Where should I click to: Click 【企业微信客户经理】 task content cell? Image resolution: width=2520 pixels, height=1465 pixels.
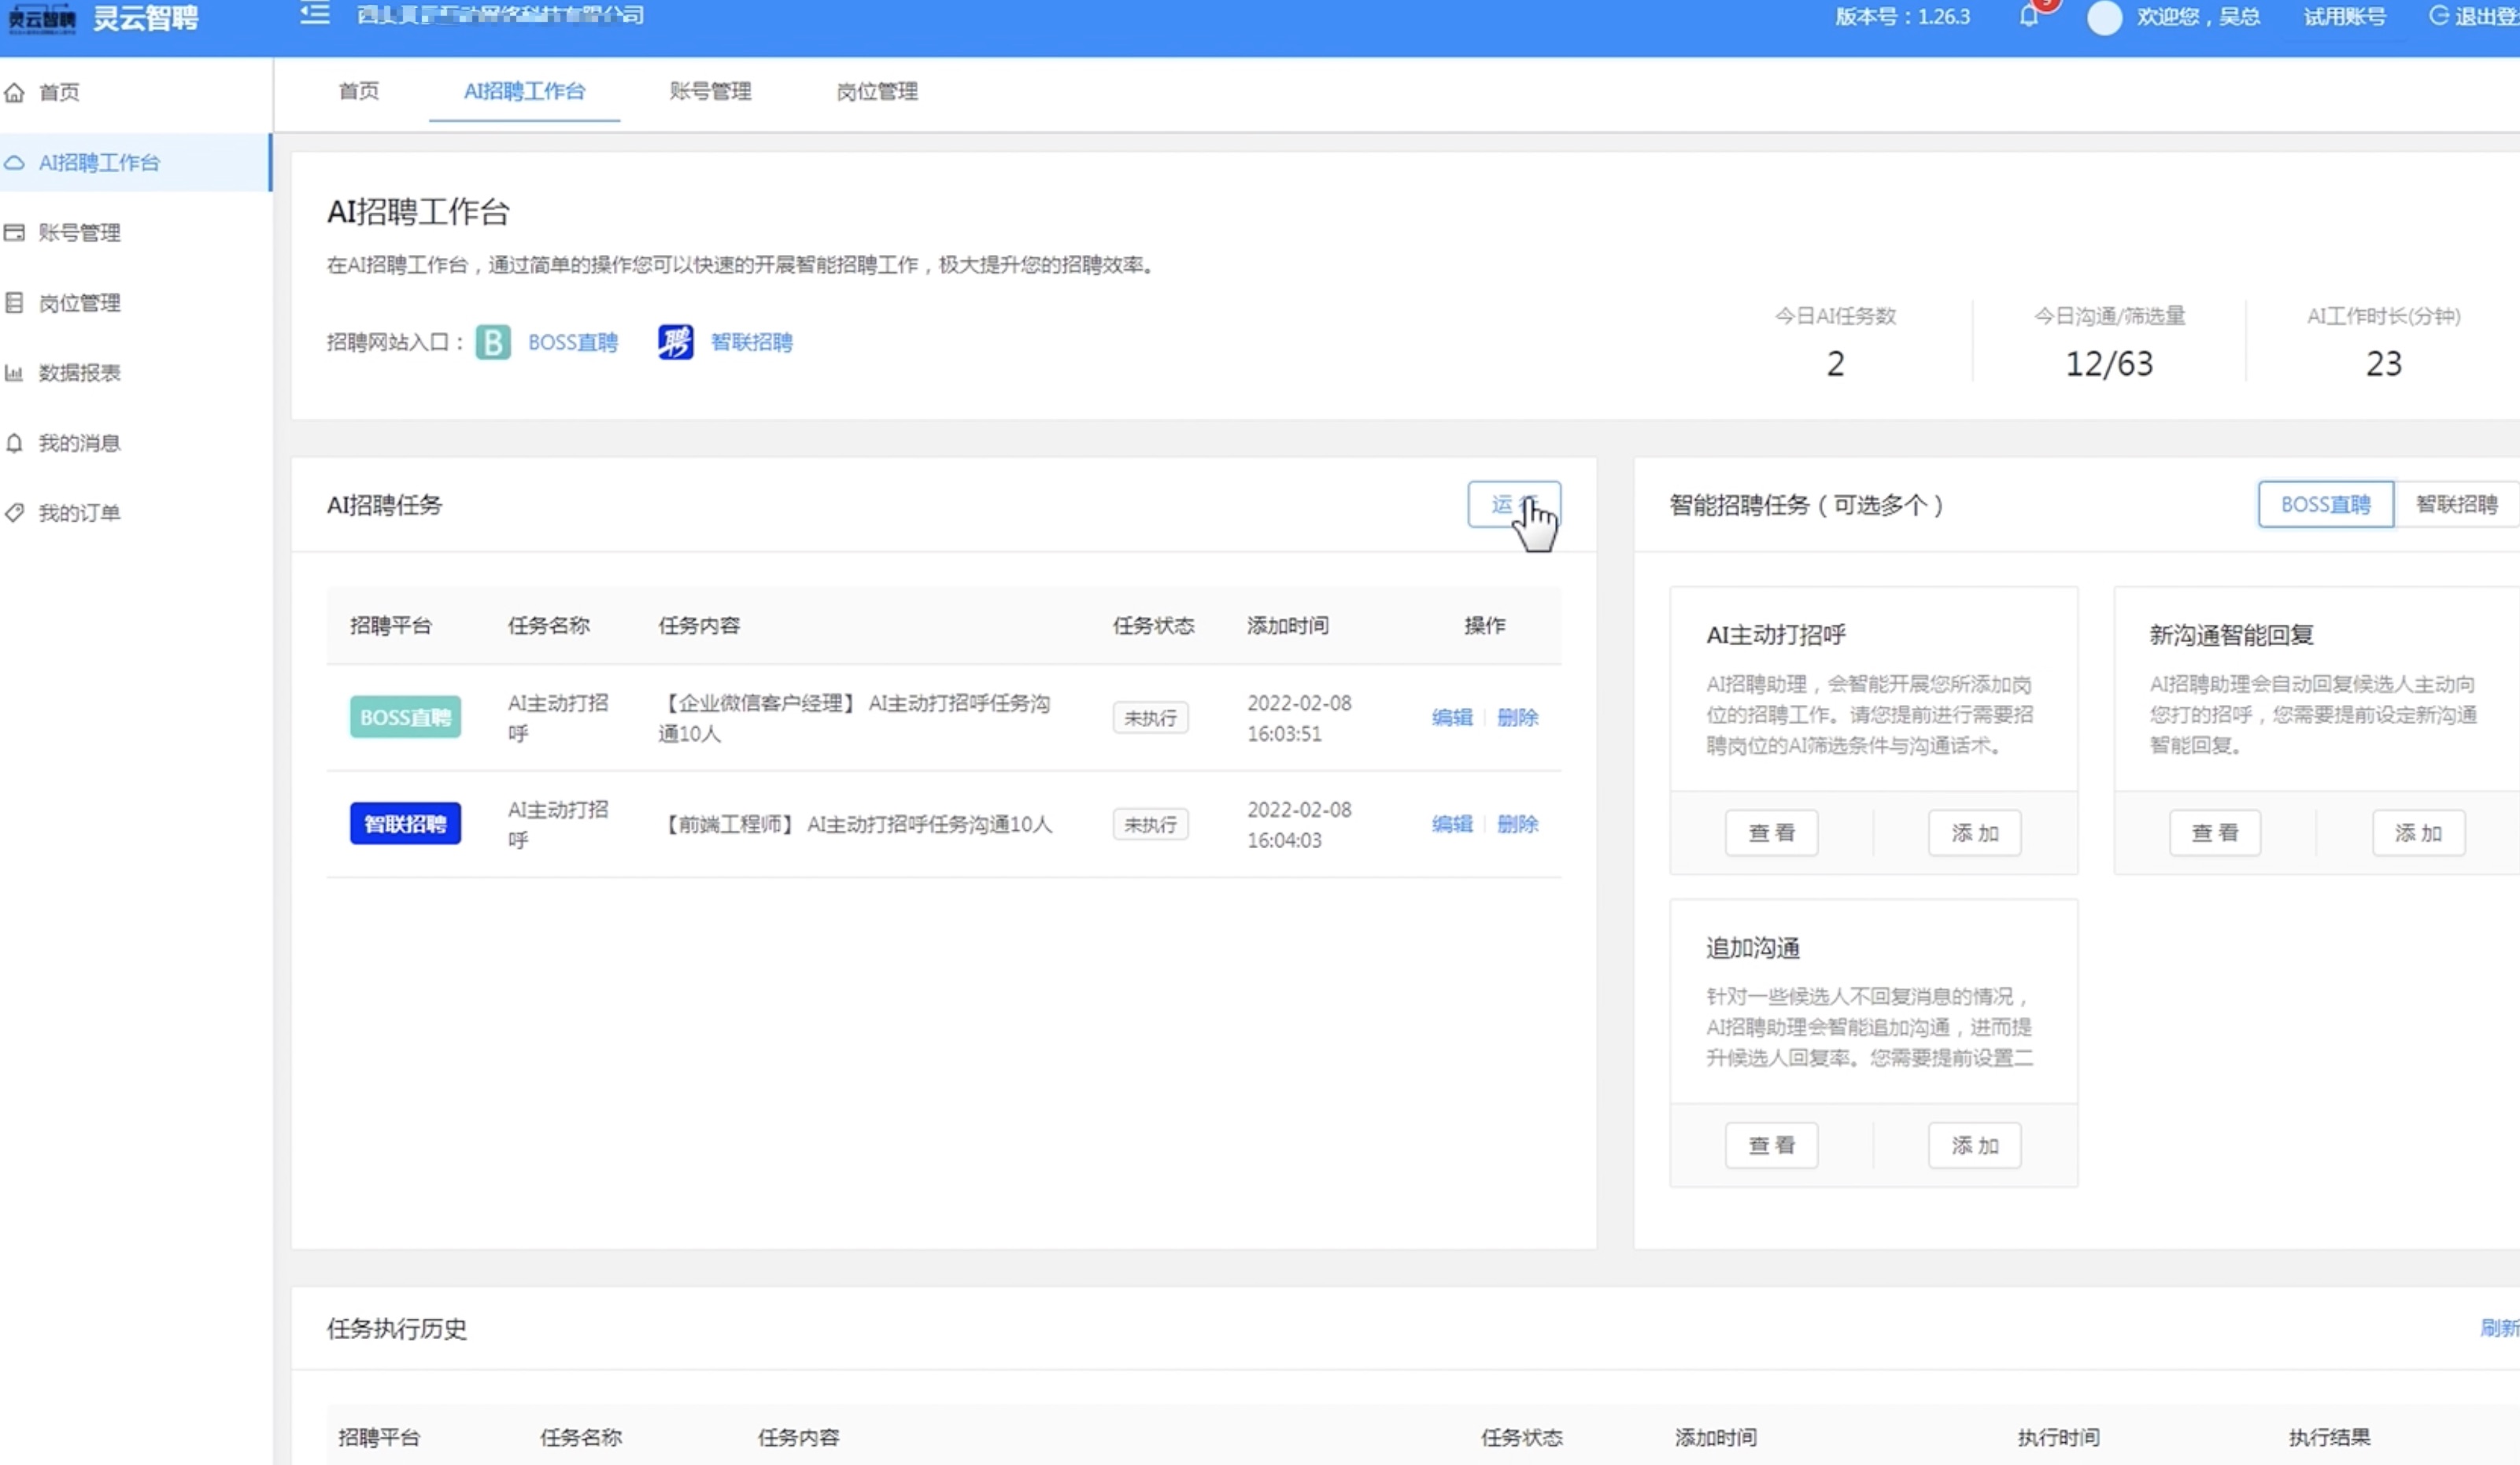[855, 718]
